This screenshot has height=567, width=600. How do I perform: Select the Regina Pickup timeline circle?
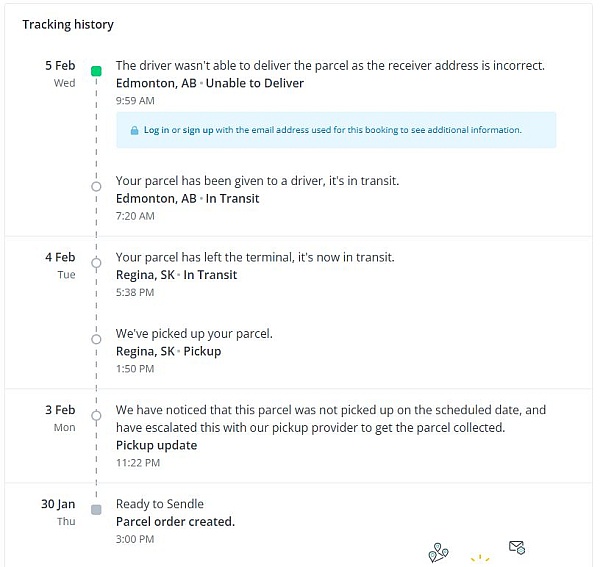pyautogui.click(x=96, y=339)
